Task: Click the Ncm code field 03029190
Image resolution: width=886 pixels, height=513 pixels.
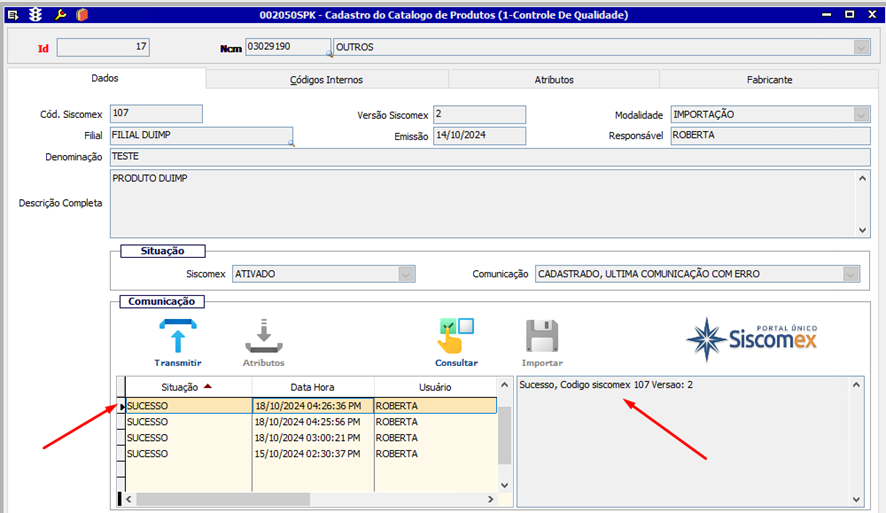Action: [288, 47]
